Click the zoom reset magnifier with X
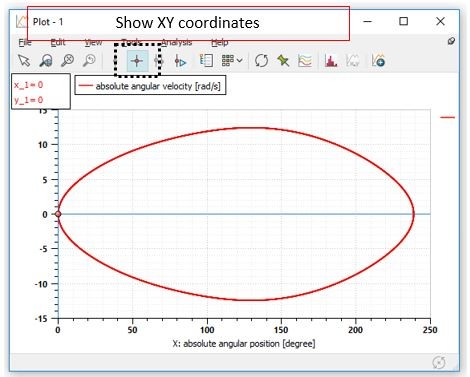470x377 pixels. (x=67, y=61)
